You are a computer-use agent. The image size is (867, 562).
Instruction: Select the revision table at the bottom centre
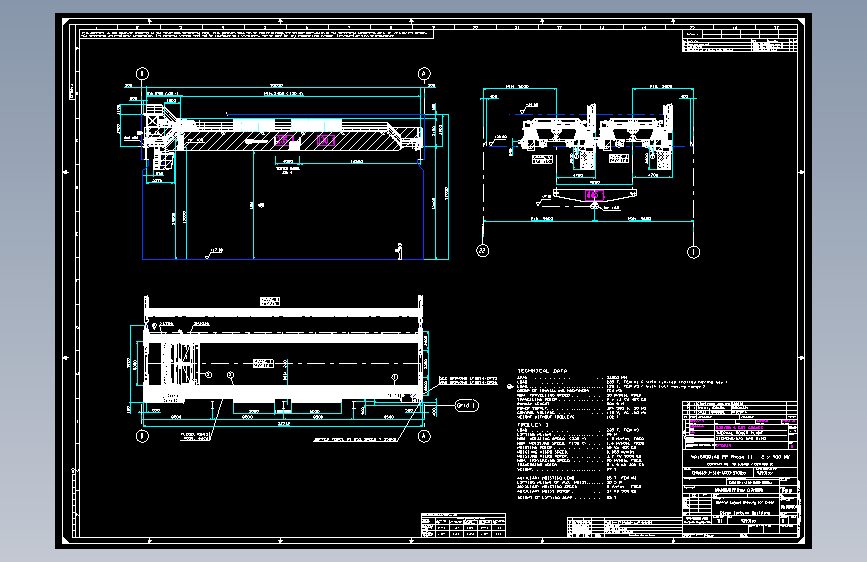click(463, 525)
